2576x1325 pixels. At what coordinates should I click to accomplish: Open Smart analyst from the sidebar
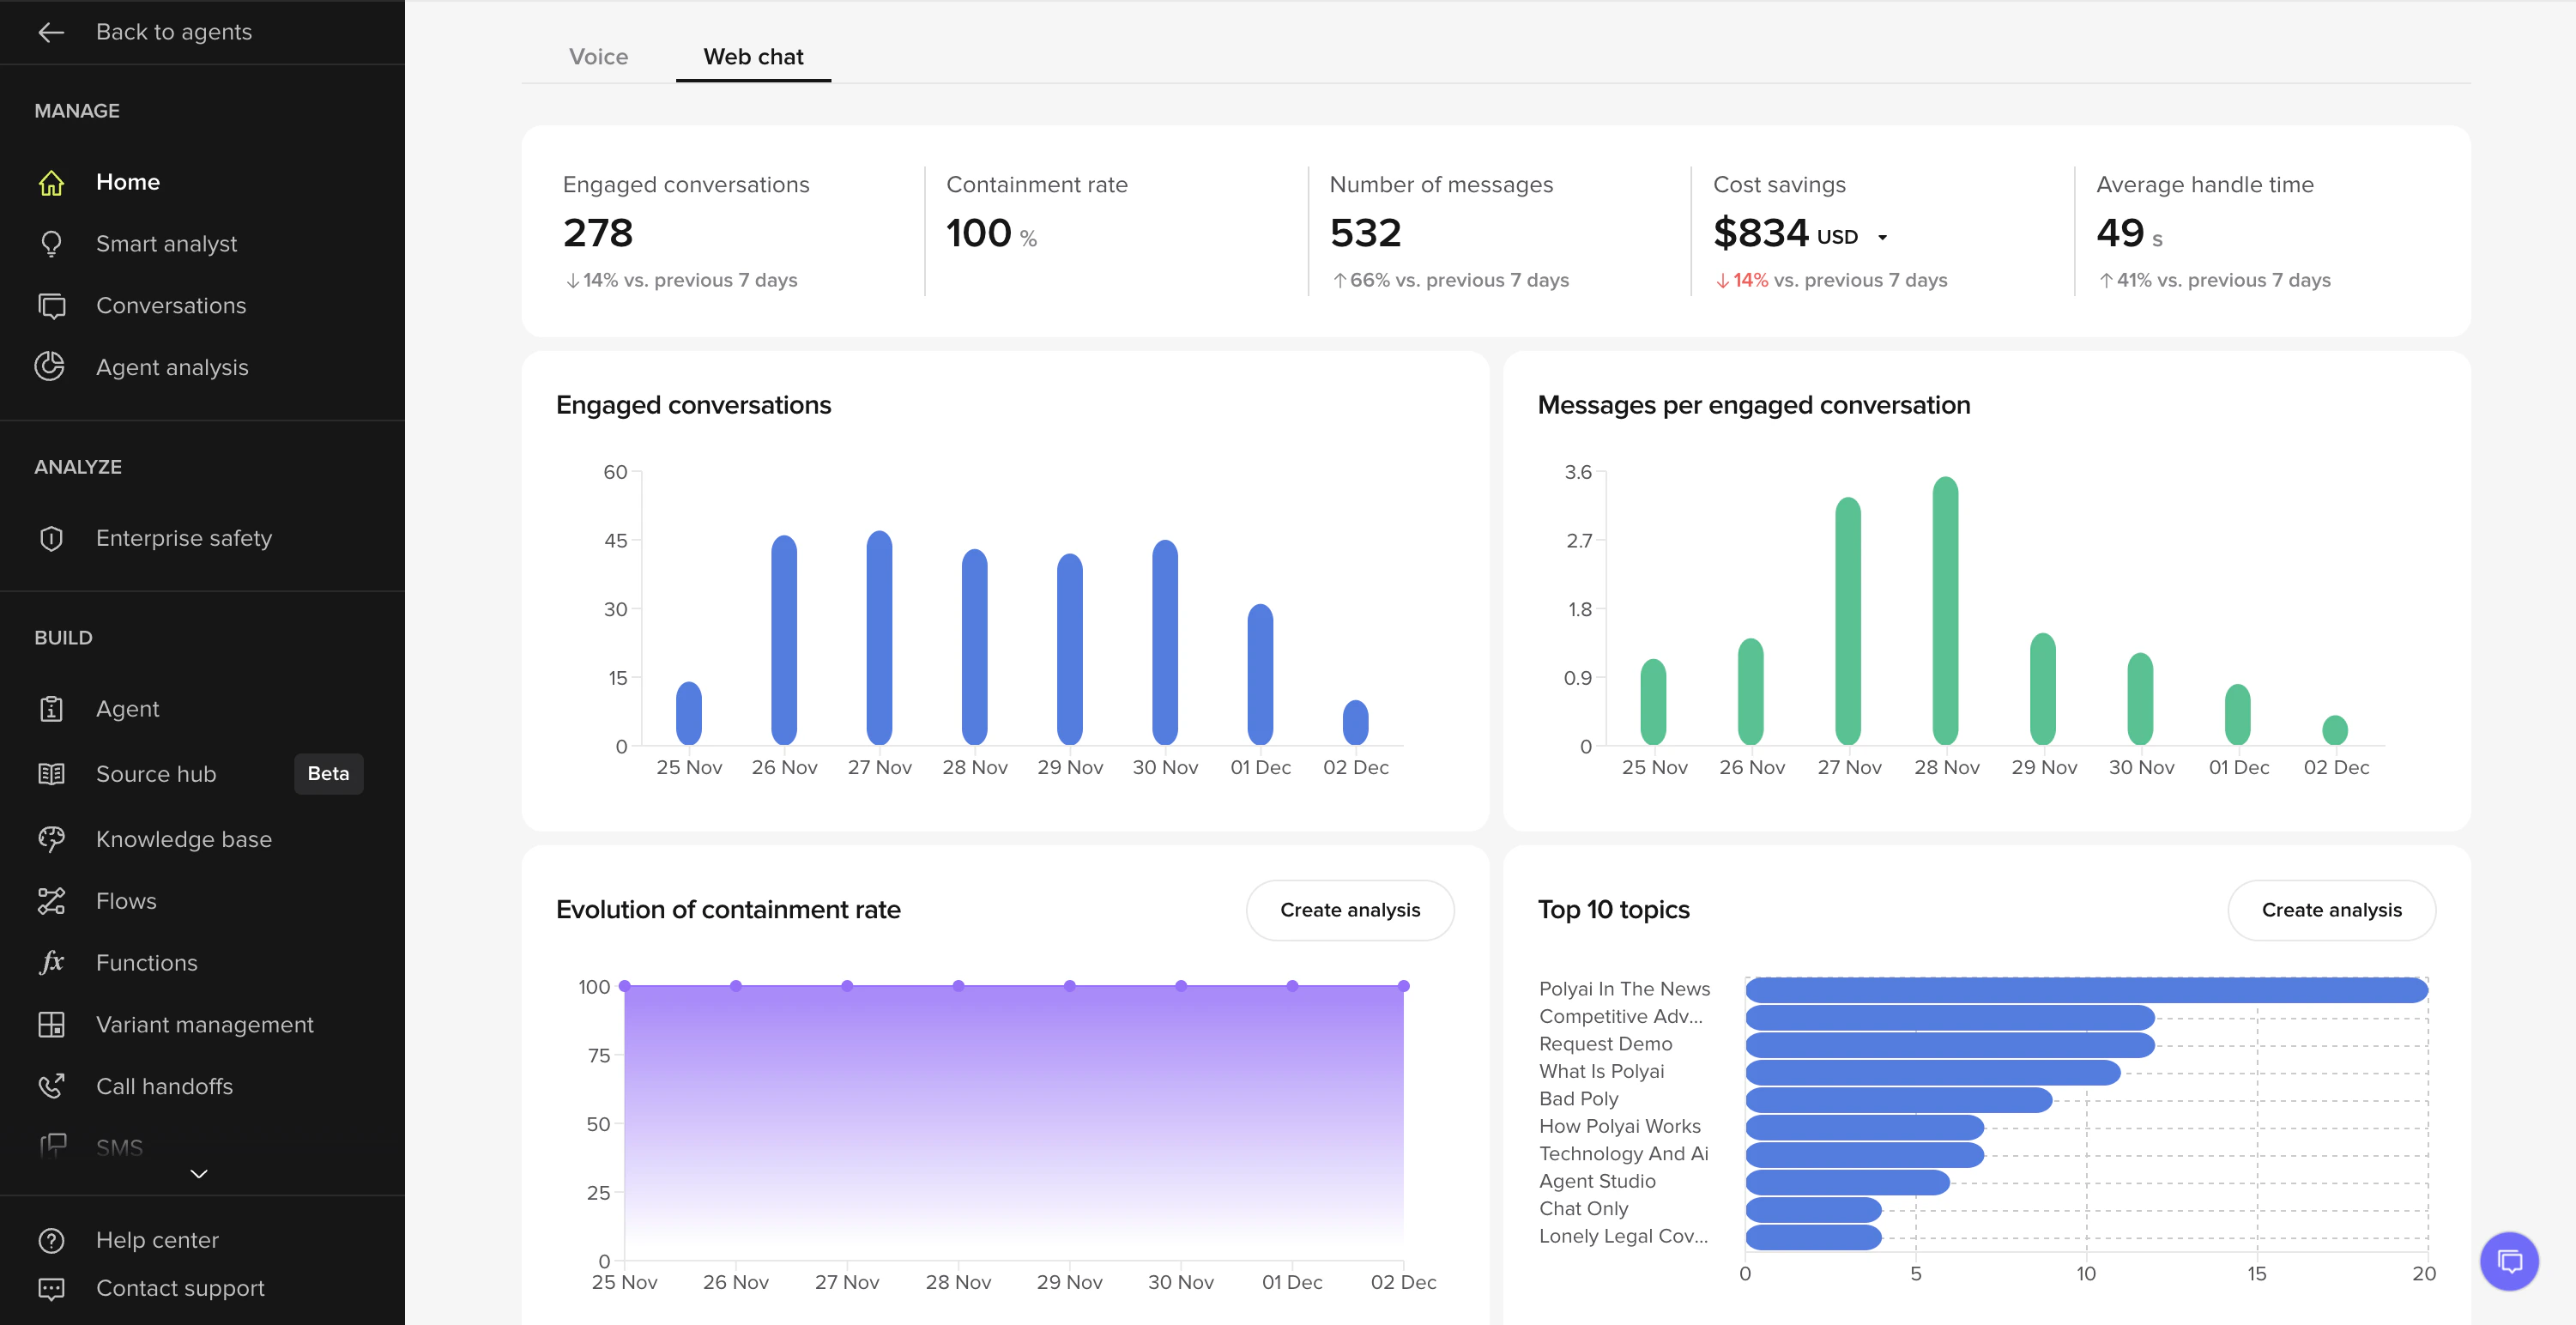tap(51, 243)
